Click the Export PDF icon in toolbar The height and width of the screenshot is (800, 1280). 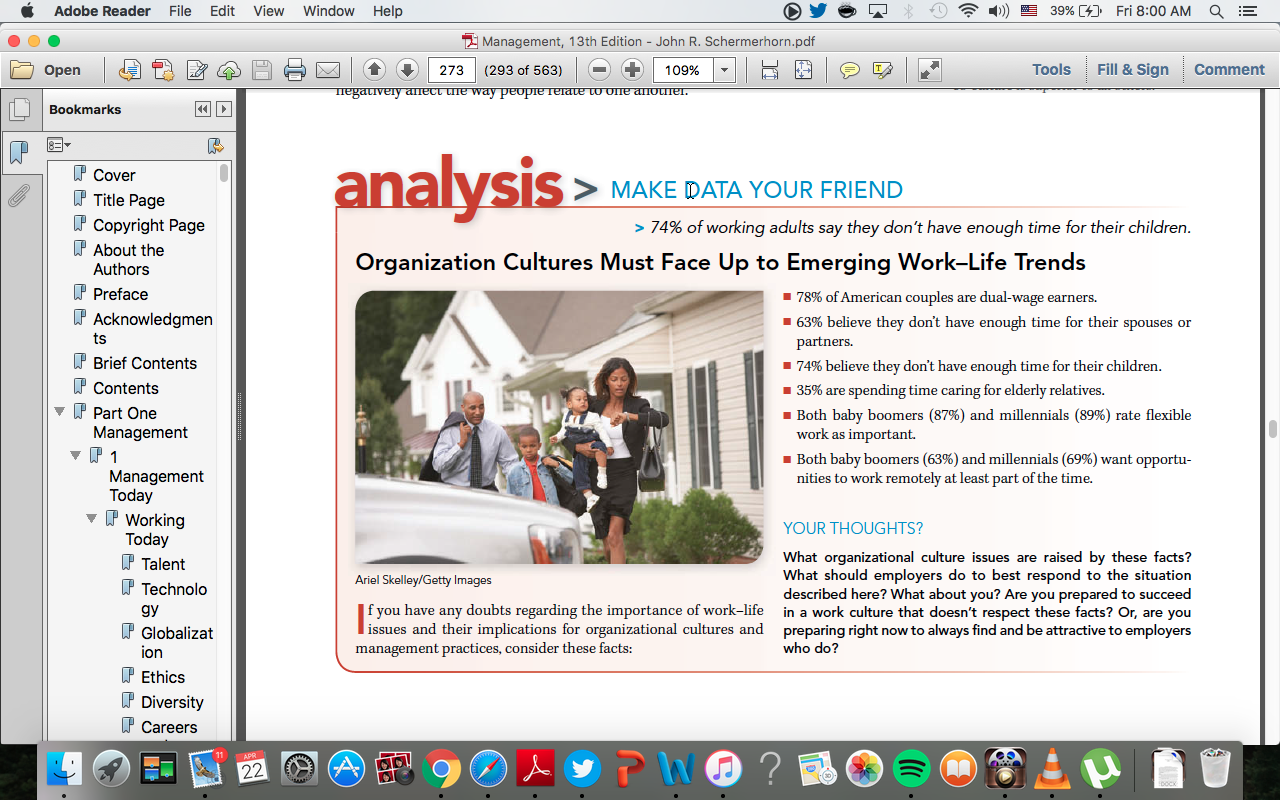coord(163,70)
